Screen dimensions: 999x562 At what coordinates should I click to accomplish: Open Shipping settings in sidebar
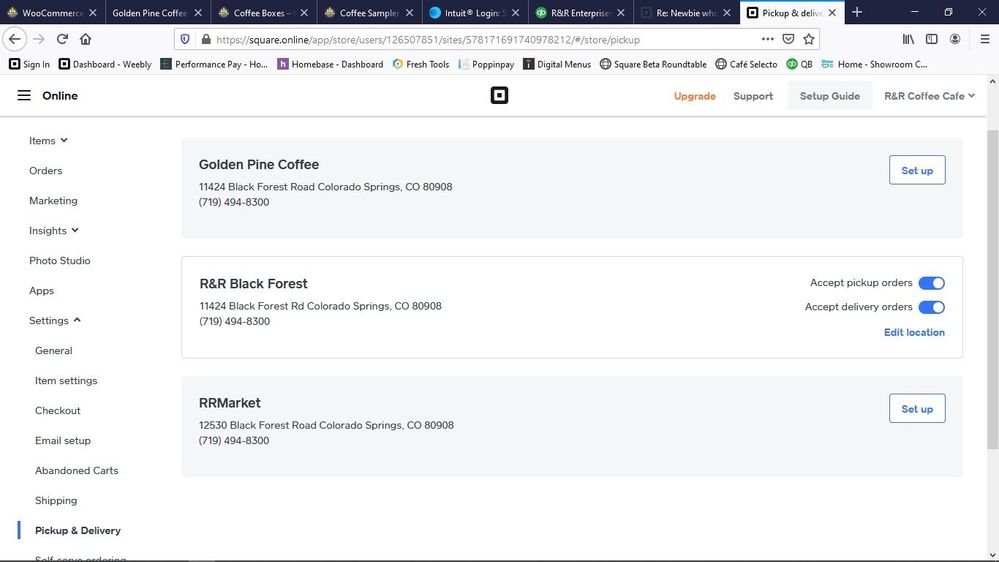(x=56, y=501)
